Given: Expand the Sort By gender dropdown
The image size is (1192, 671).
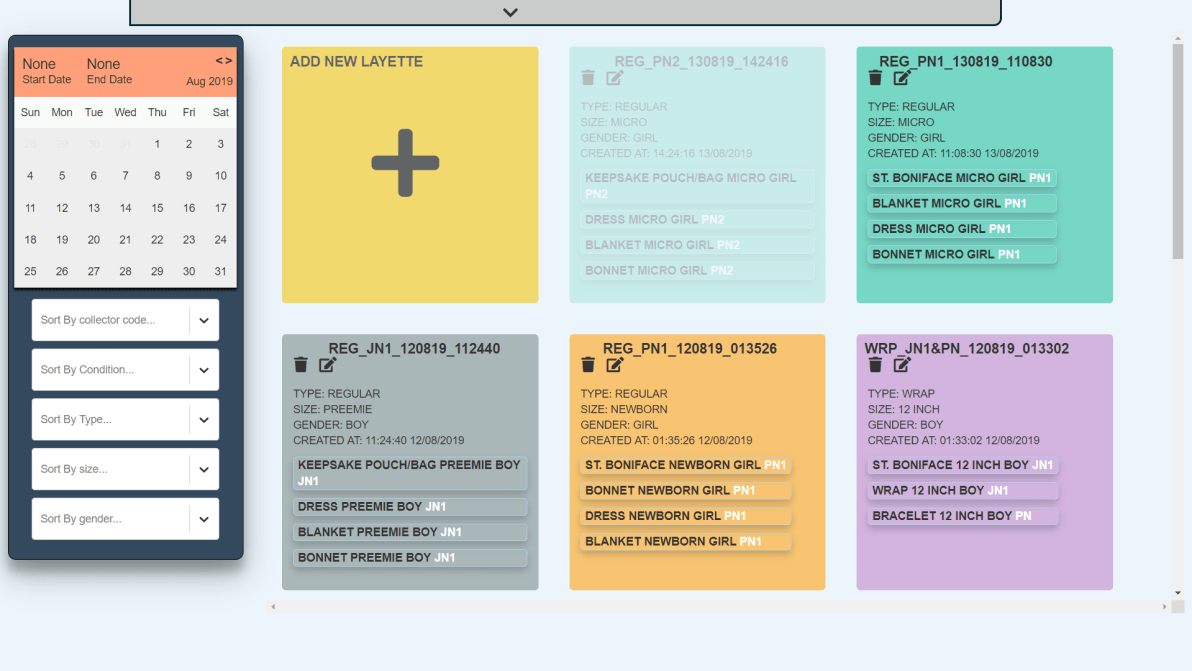Looking at the screenshot, I should click(x=203, y=519).
